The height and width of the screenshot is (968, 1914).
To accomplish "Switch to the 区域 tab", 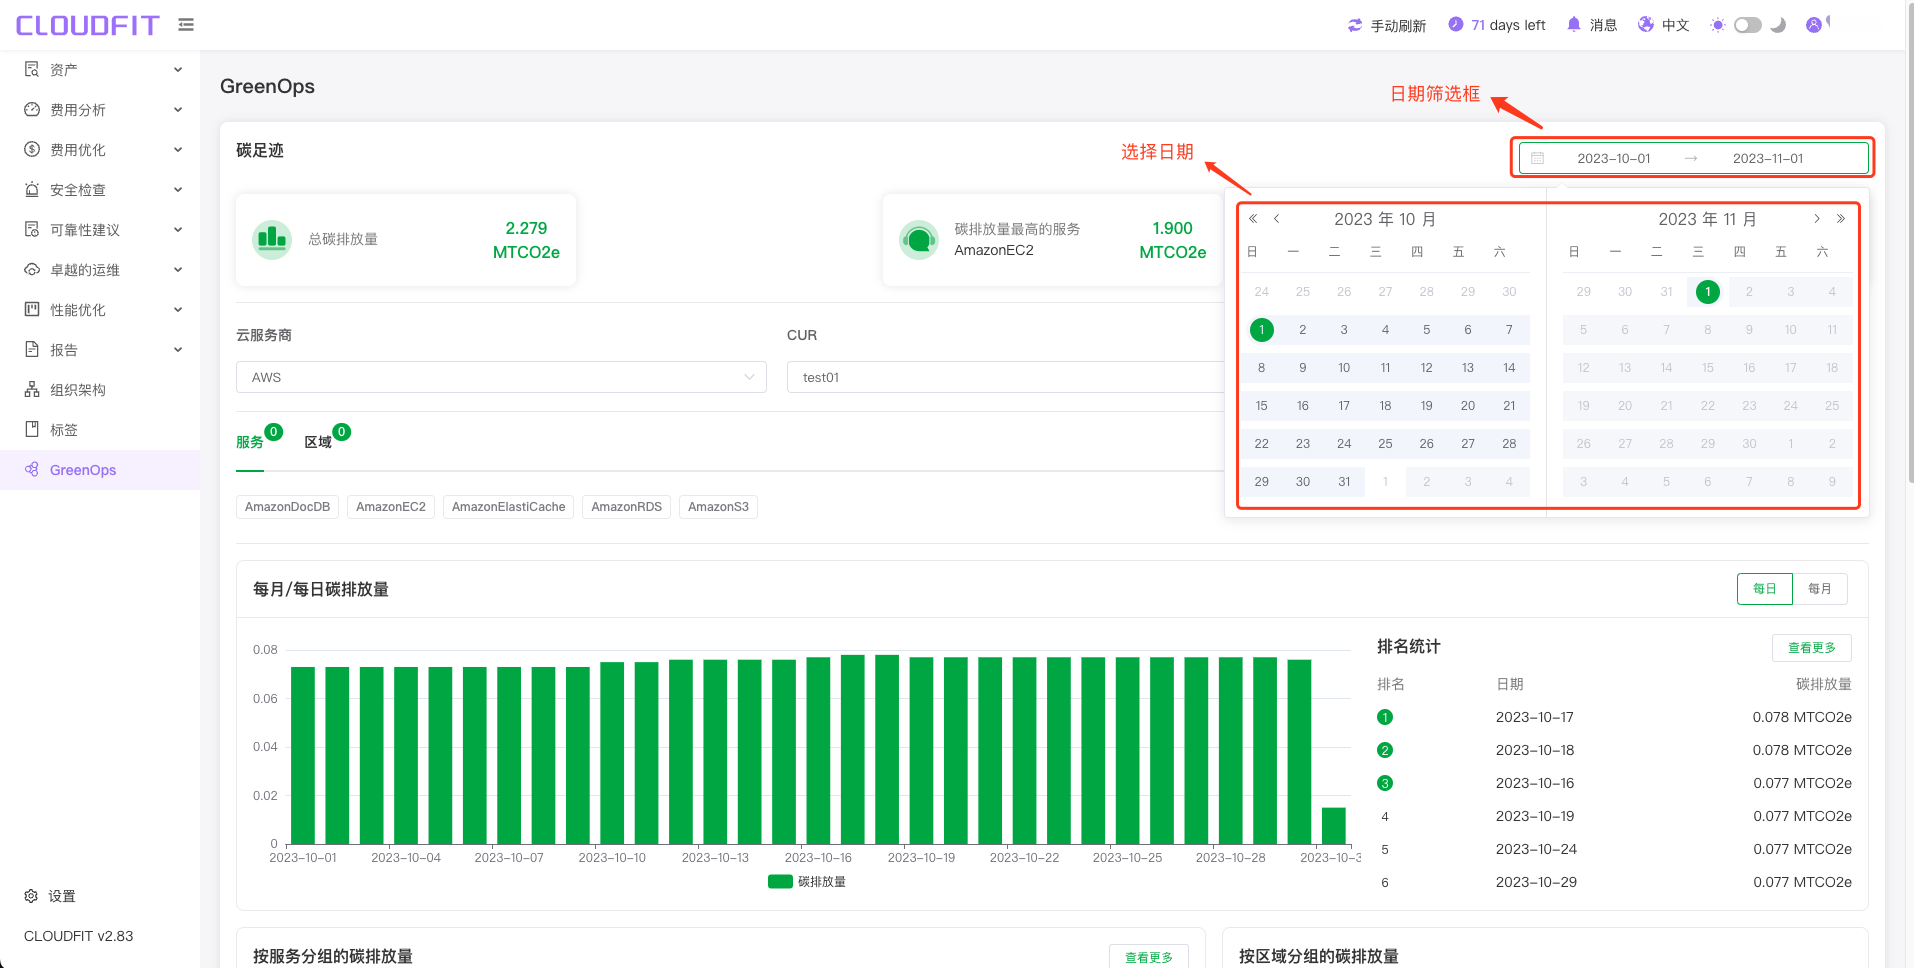I will click(x=318, y=442).
